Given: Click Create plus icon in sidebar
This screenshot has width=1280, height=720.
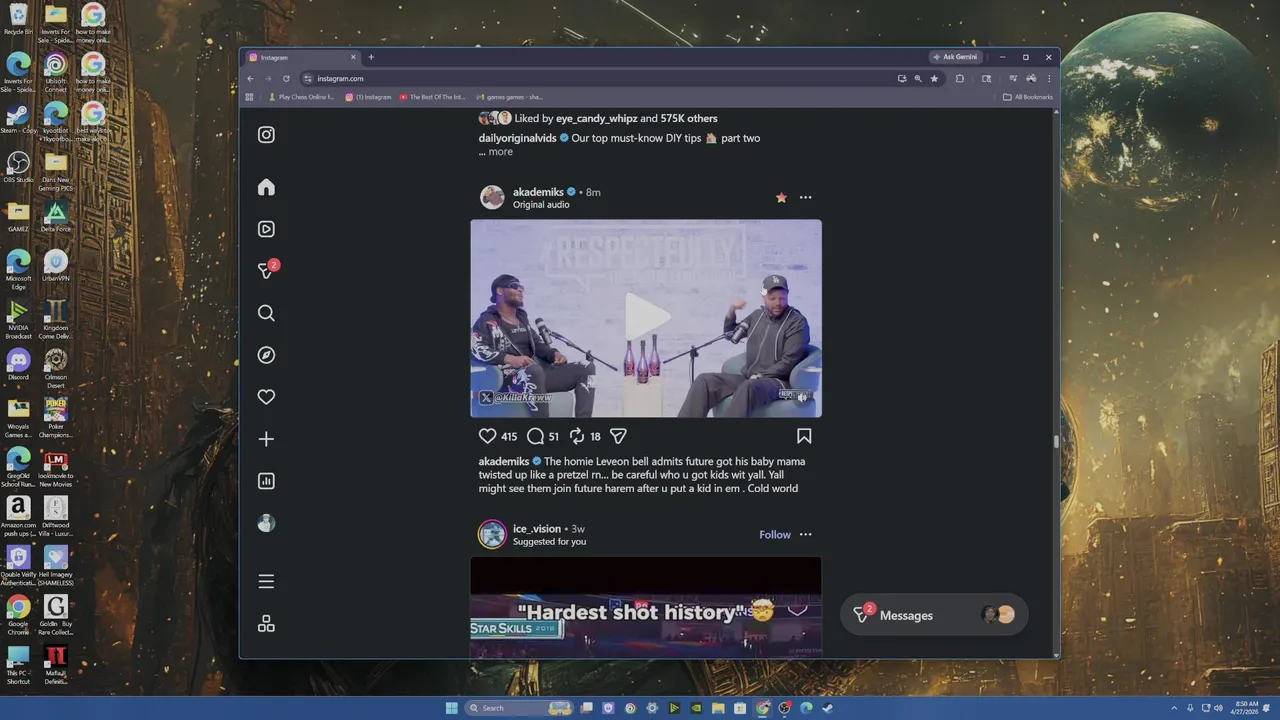Looking at the screenshot, I should pos(266,439).
